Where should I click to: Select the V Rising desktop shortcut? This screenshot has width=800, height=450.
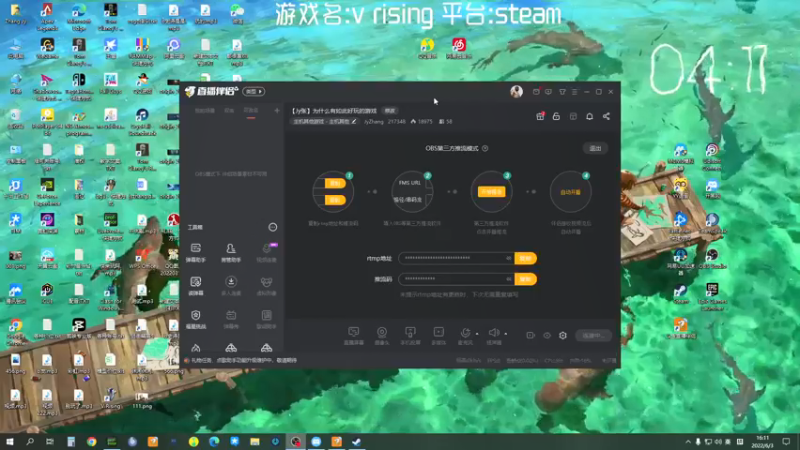(111, 399)
